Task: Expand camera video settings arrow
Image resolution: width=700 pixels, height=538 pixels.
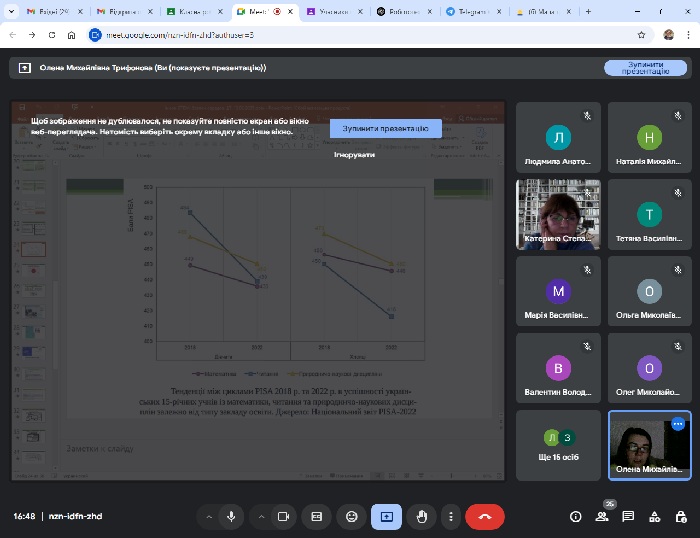Action: pos(261,516)
